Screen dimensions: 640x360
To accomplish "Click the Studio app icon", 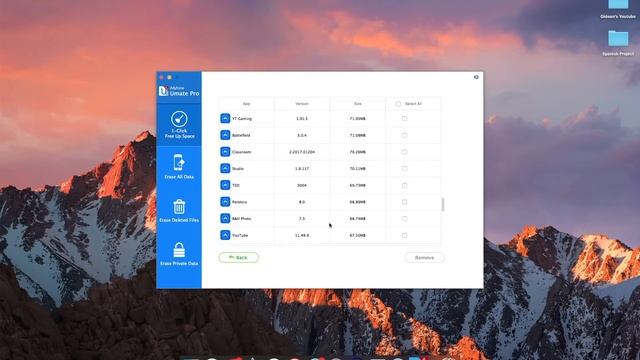I will pos(225,169).
